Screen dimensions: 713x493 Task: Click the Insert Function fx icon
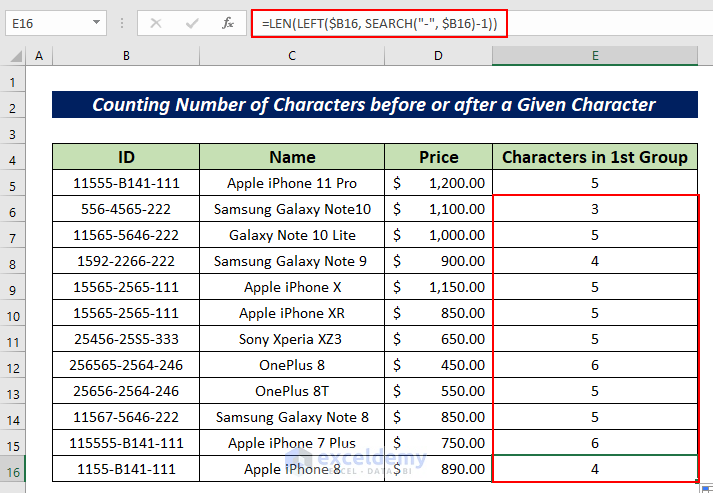pyautogui.click(x=227, y=21)
